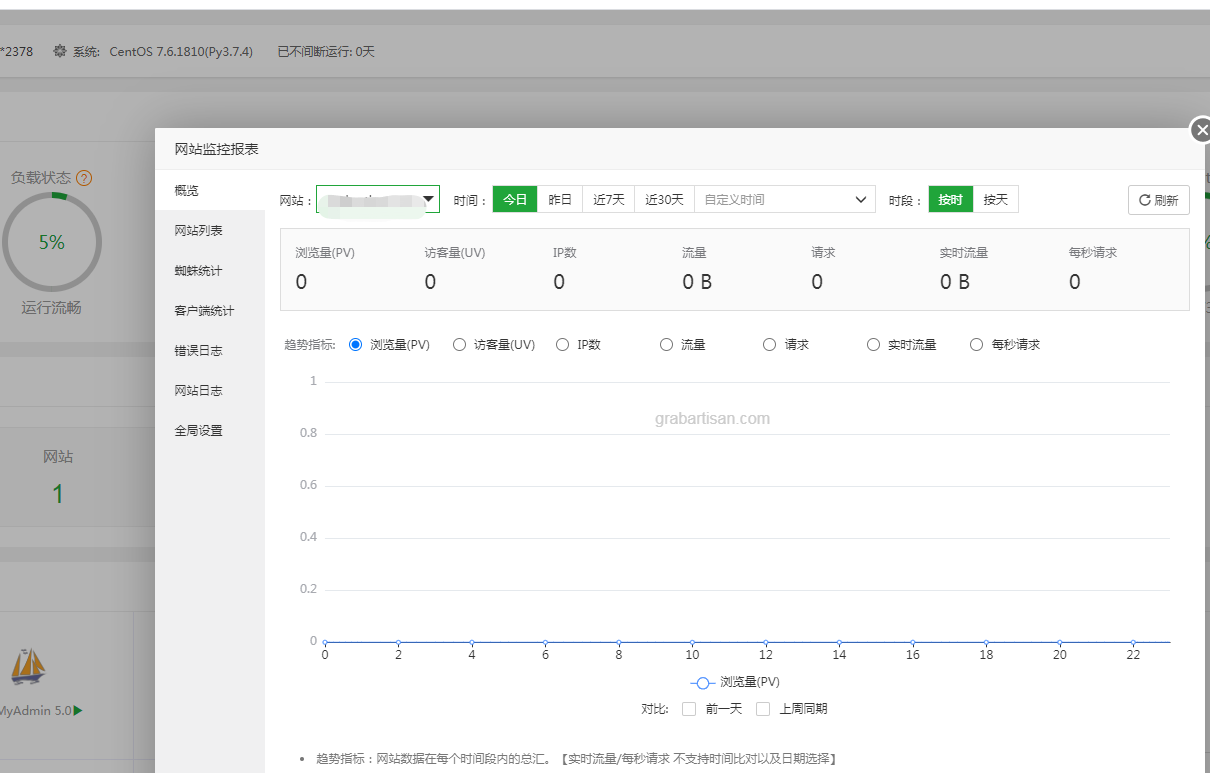
Task: Click the chart data point at hour 12
Action: pos(766,642)
